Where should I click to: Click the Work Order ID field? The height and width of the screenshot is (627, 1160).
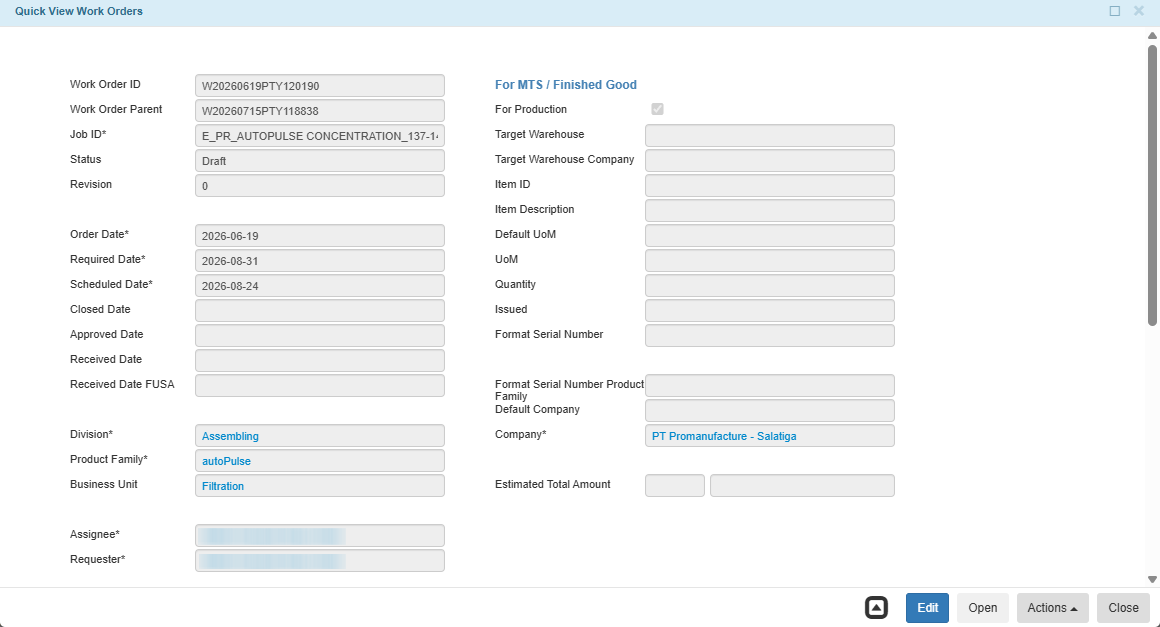click(x=320, y=86)
